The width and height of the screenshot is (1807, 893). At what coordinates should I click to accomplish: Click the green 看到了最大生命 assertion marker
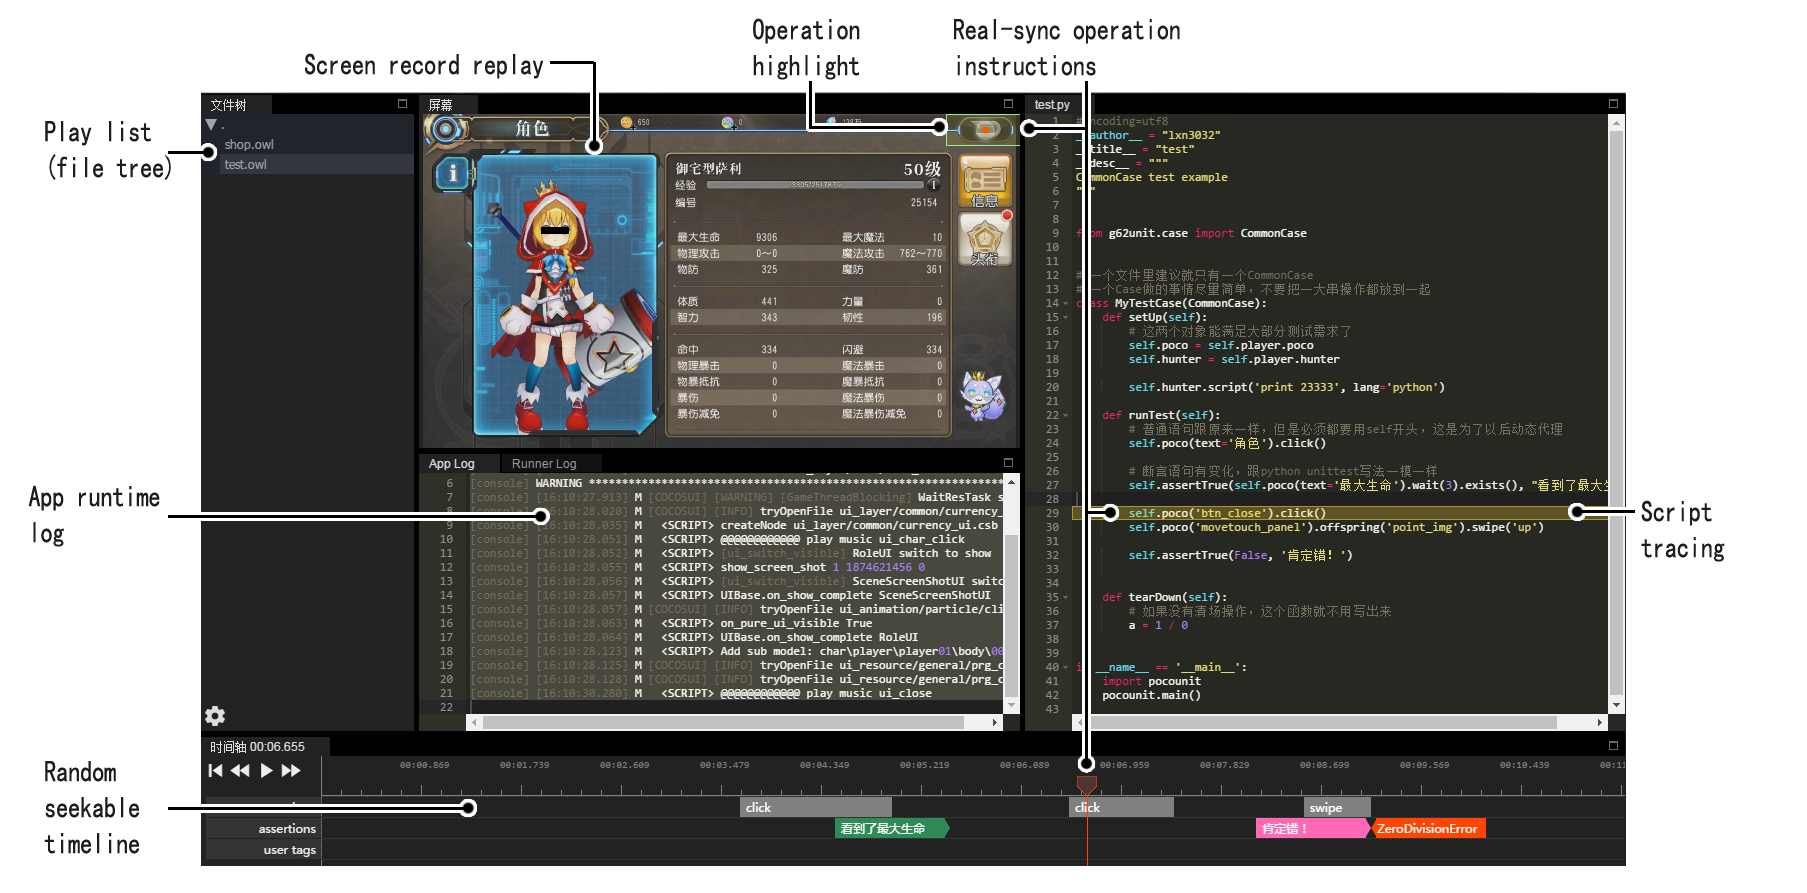[x=892, y=828]
